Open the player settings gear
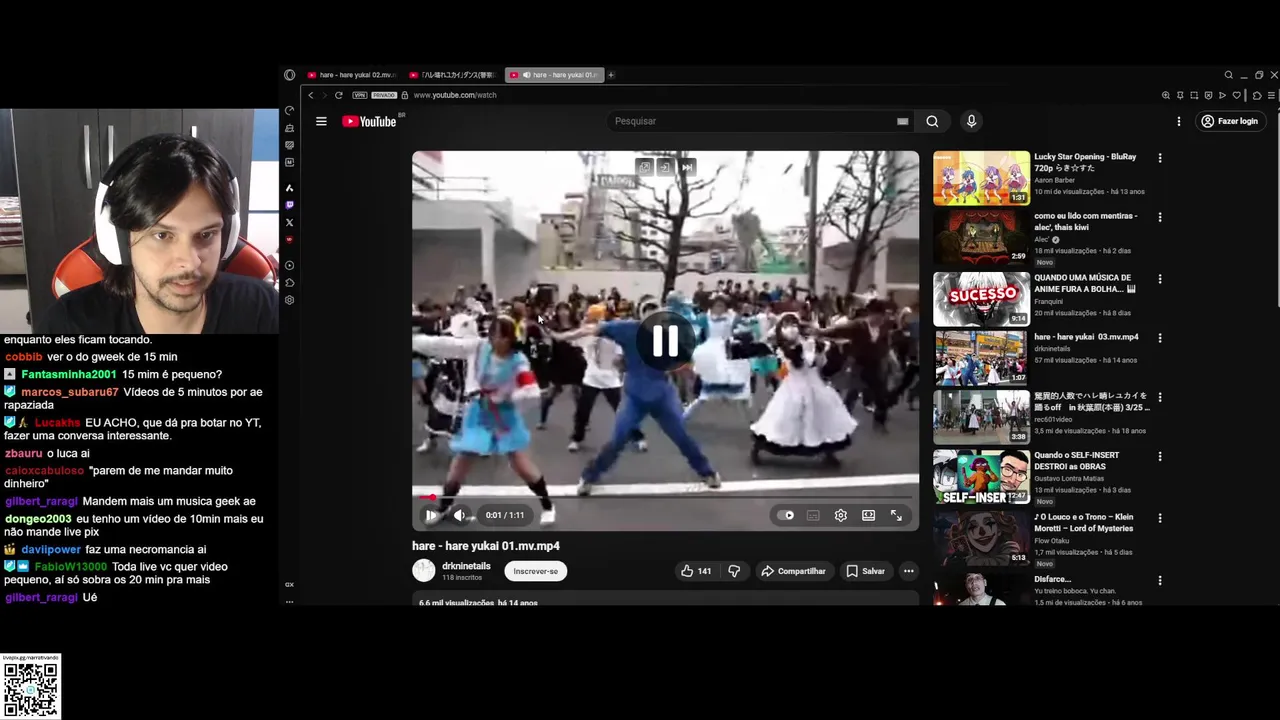Viewport: 1280px width, 720px height. 841,515
